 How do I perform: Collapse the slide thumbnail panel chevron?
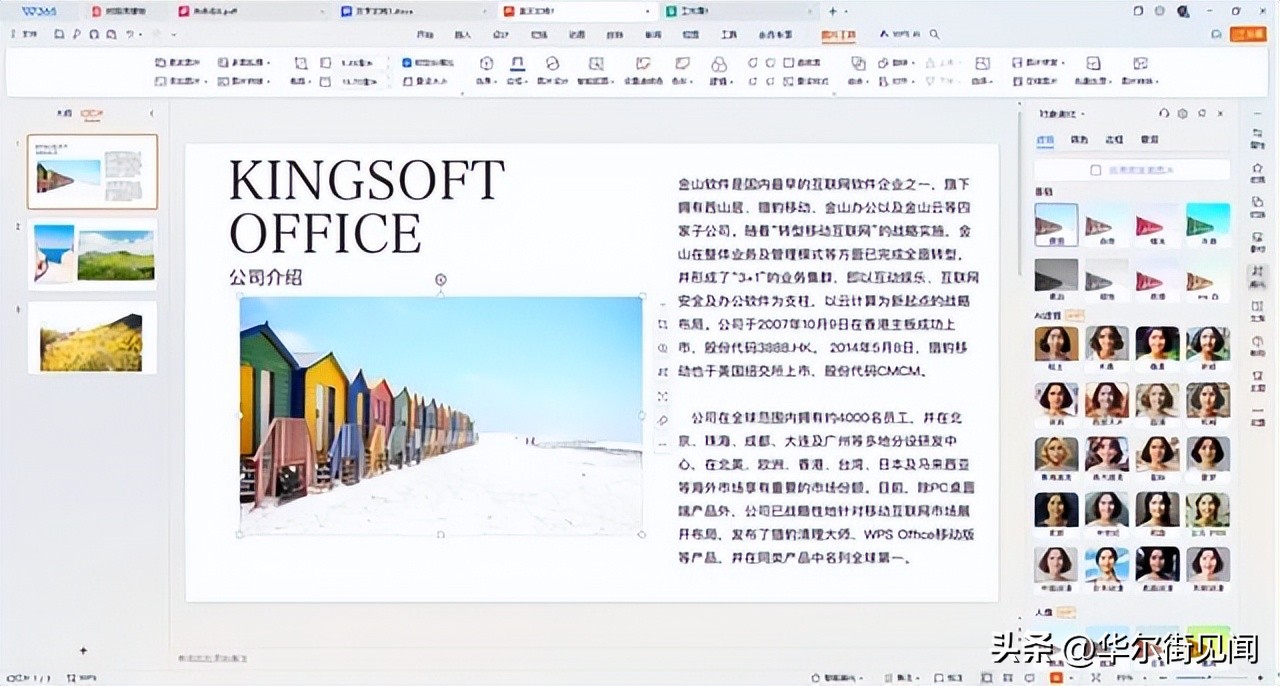click(151, 113)
